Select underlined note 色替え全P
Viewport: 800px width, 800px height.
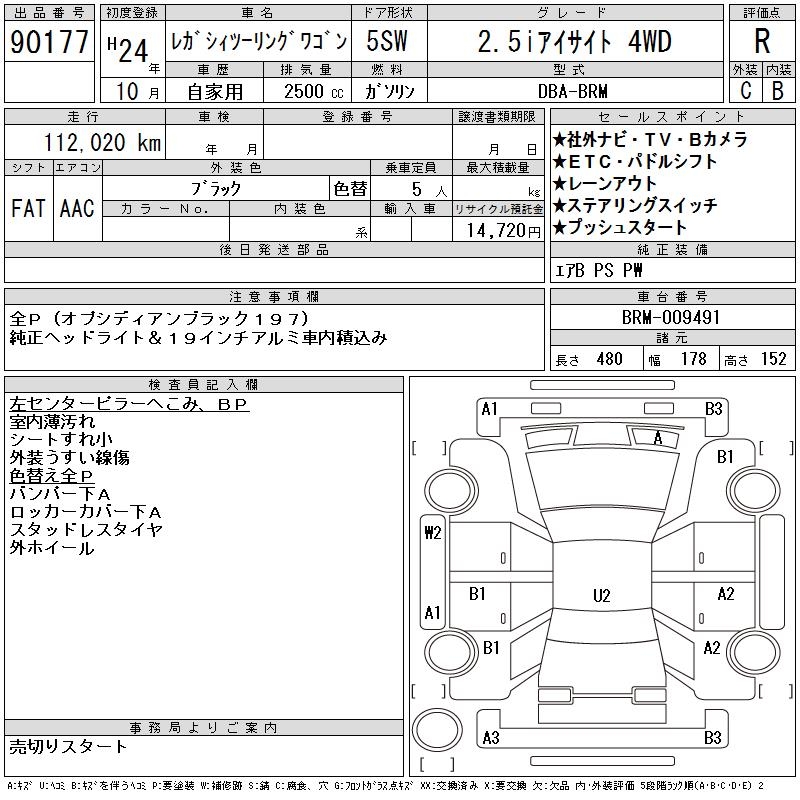click(52, 476)
